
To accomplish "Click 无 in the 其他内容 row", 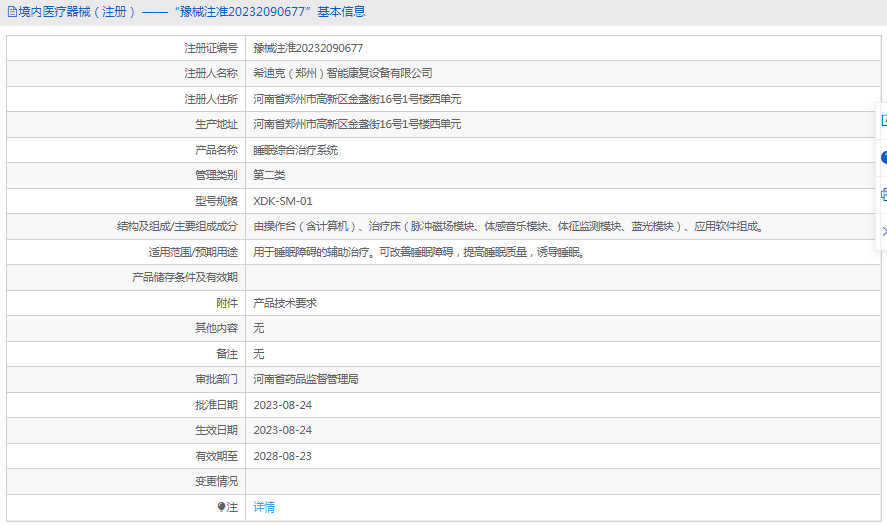I will (x=259, y=328).
